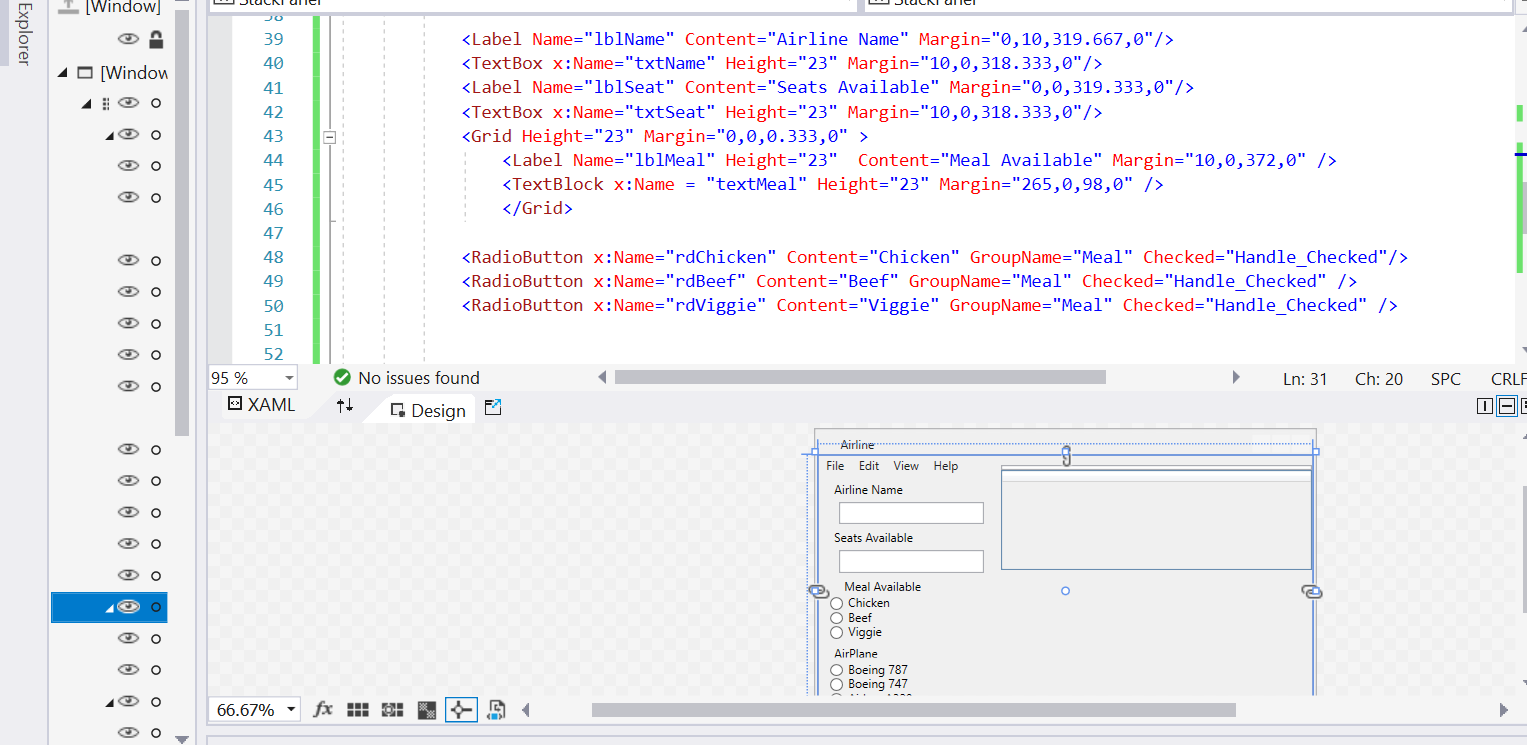
Task: Open the 95 % code zoom dropdown
Action: 289,378
